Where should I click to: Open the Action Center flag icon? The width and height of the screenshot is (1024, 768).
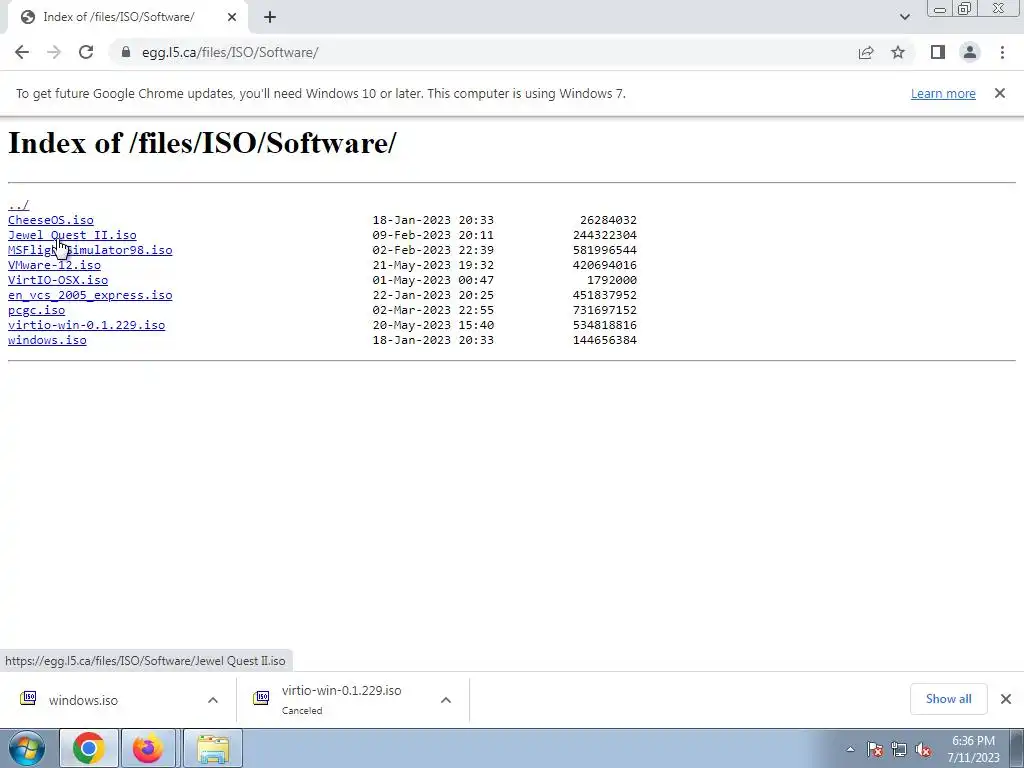click(875, 749)
